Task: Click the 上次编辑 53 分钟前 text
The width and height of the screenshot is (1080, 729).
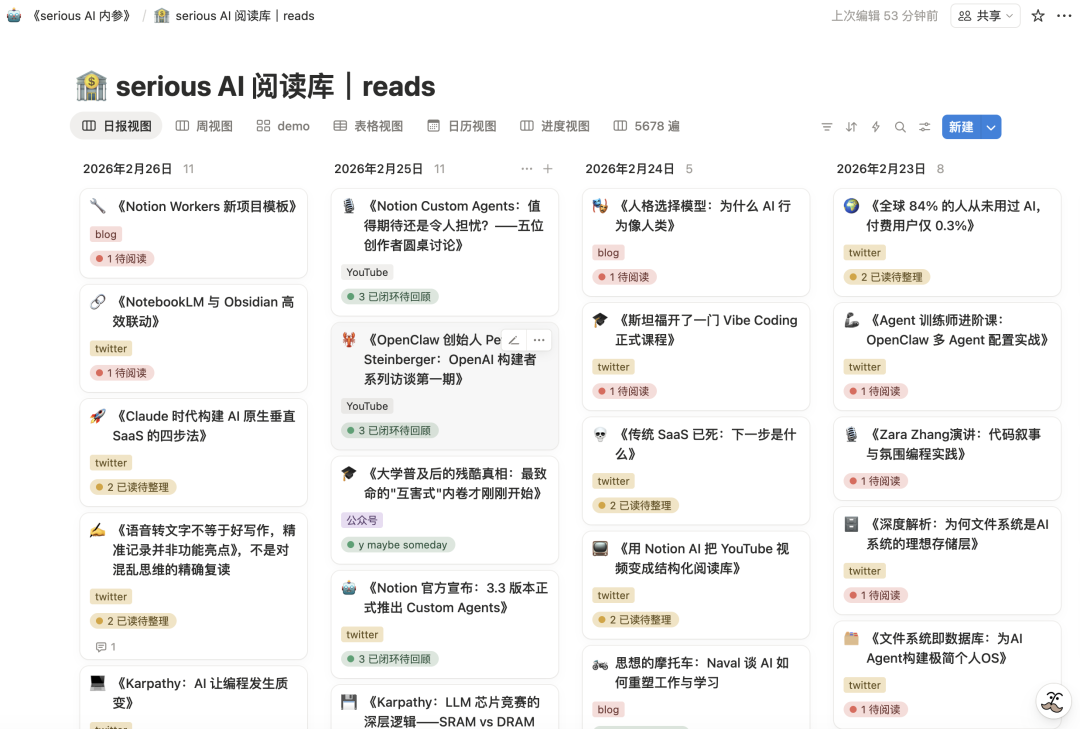Action: 884,16
